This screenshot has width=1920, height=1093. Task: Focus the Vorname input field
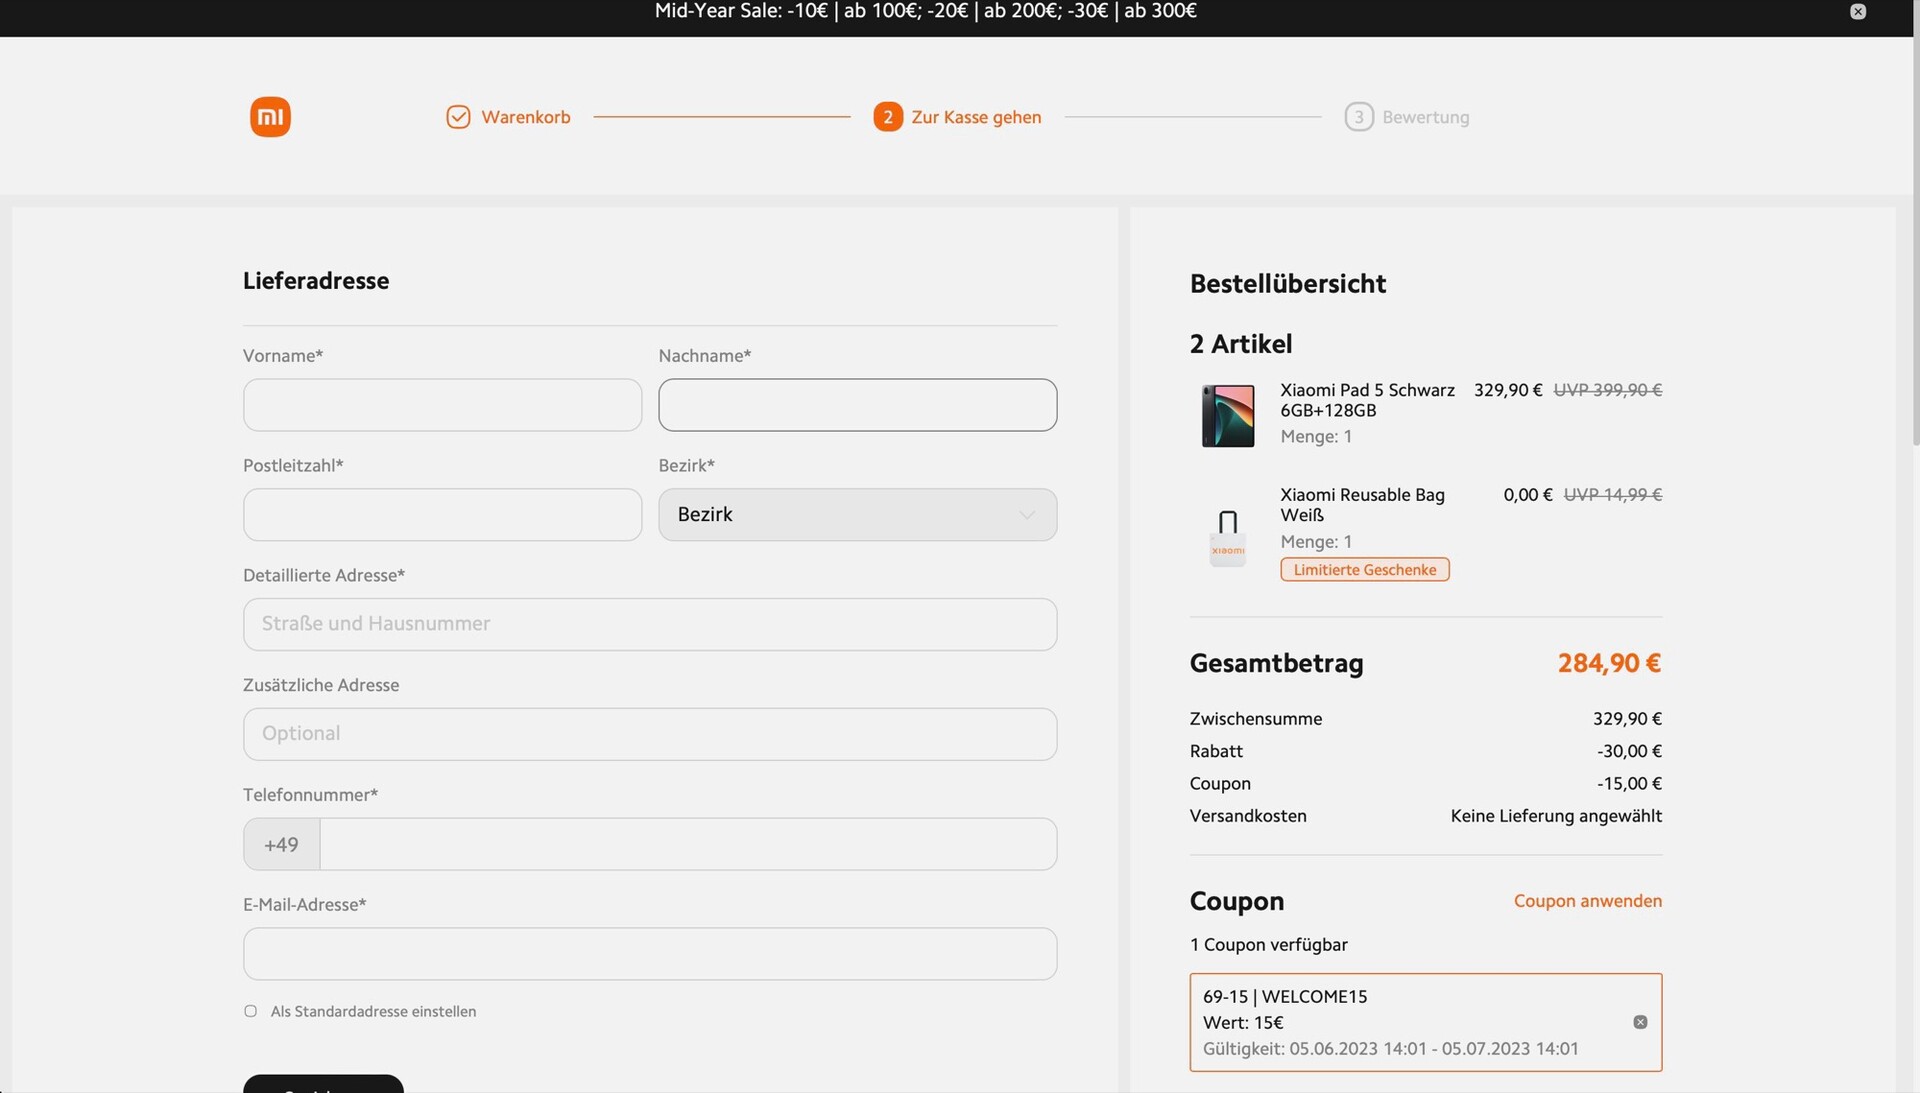click(442, 405)
